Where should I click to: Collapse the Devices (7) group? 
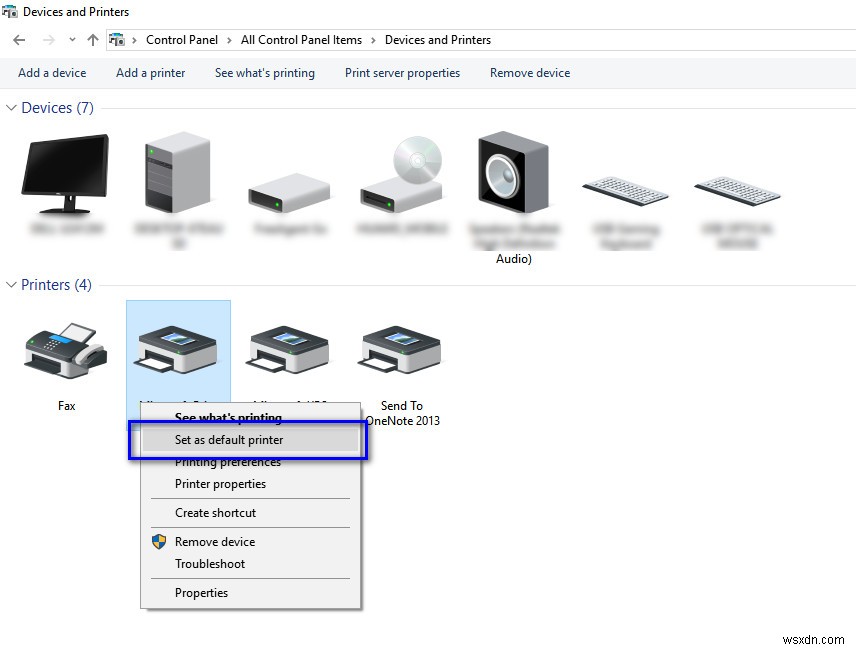click(x=11, y=108)
